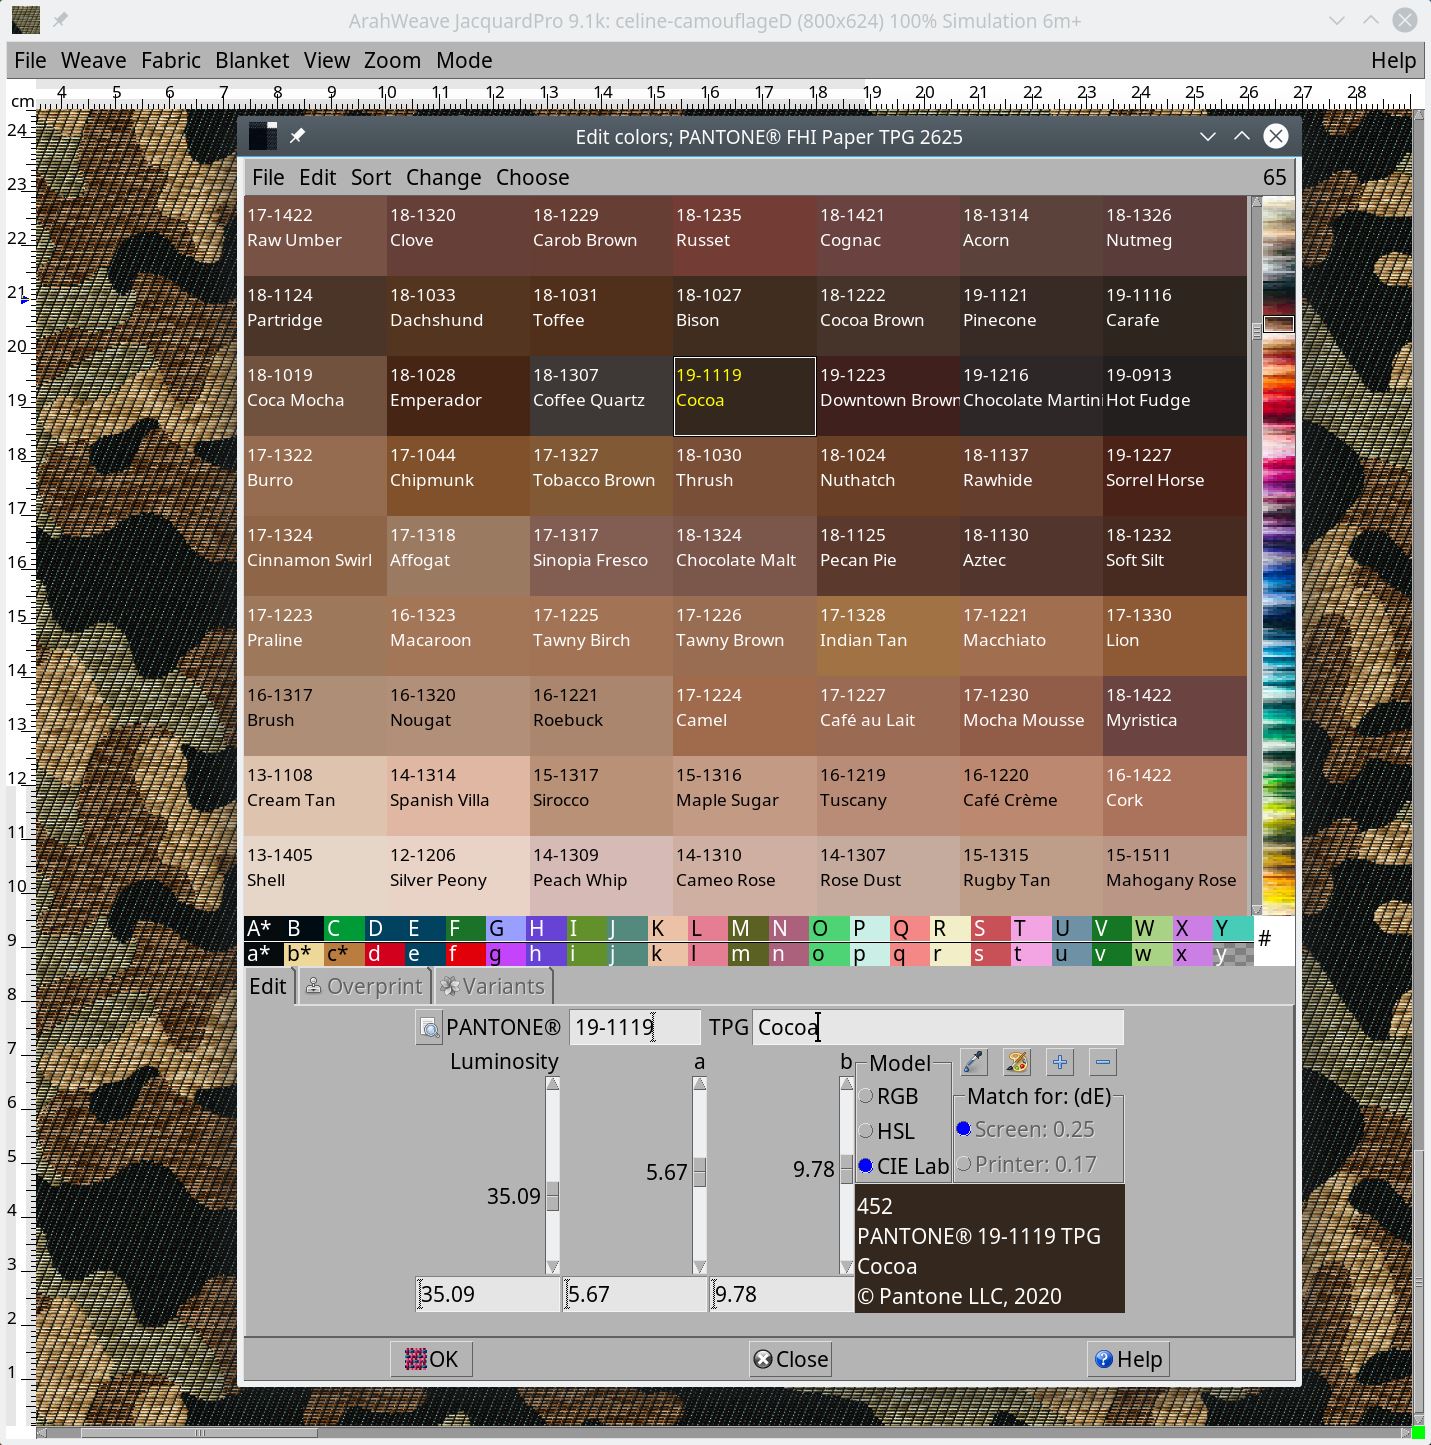
Task: Click the minus icon to remove color
Action: tap(1103, 1062)
